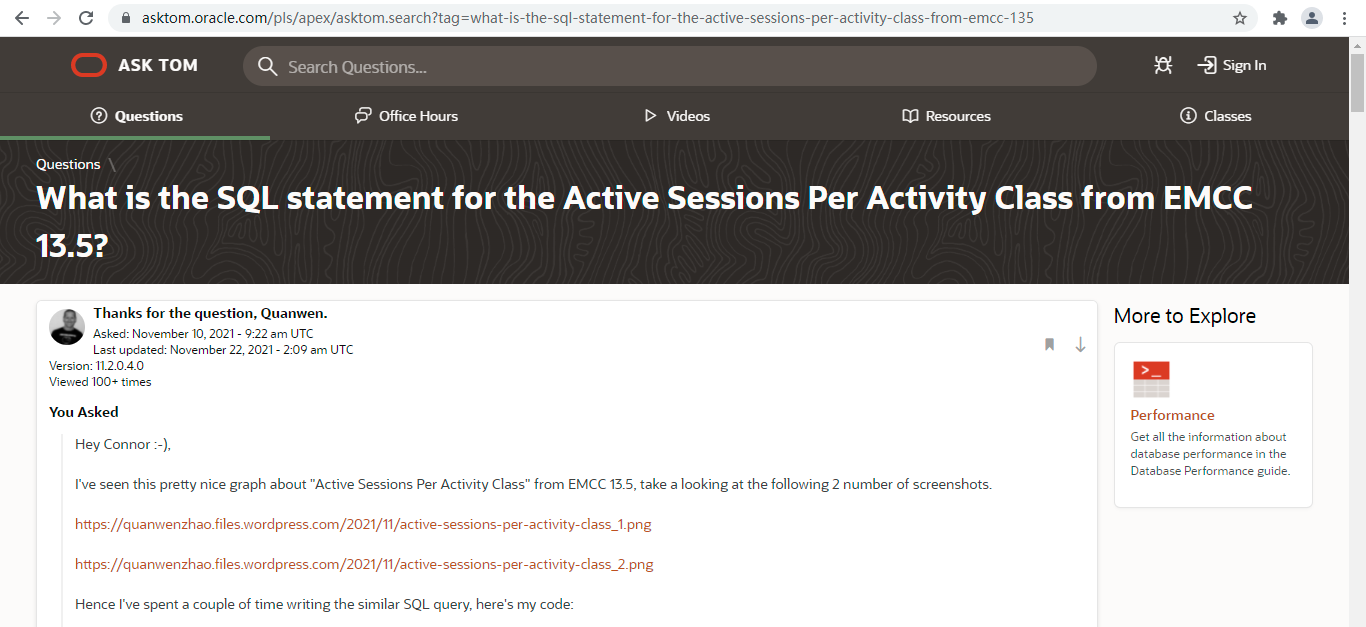1366x627 pixels.
Task: Go to the Classes tab
Action: 1216,116
